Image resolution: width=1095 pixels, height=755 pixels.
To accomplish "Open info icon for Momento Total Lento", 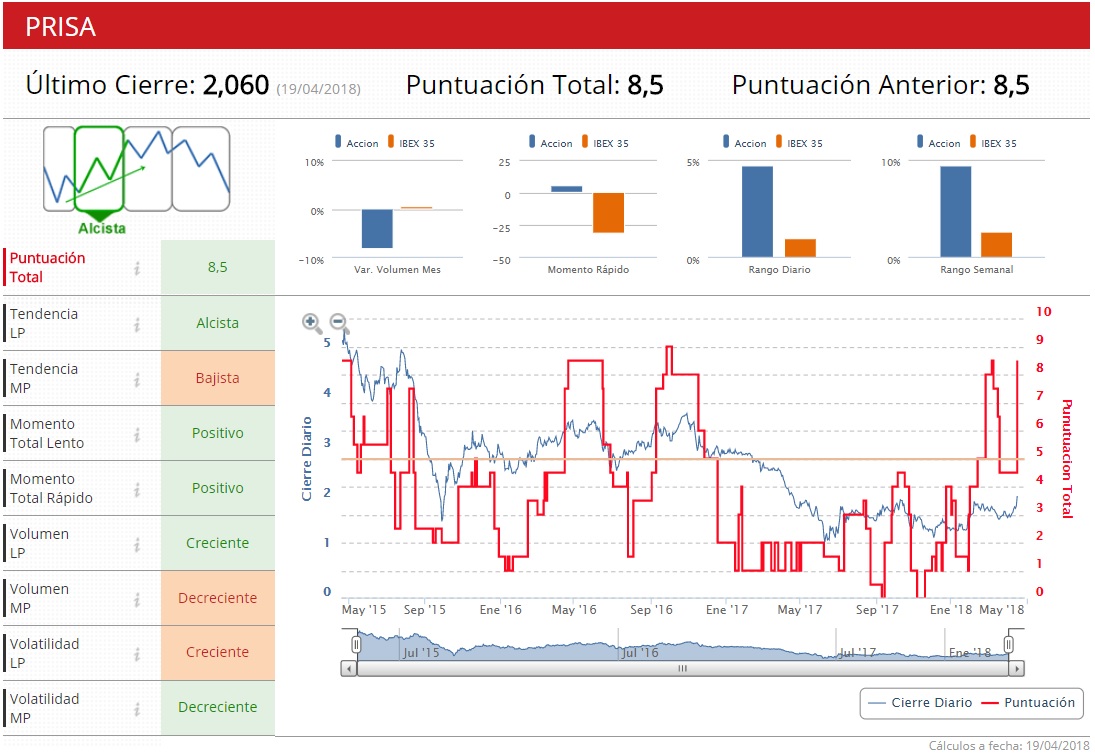I will click(x=138, y=434).
